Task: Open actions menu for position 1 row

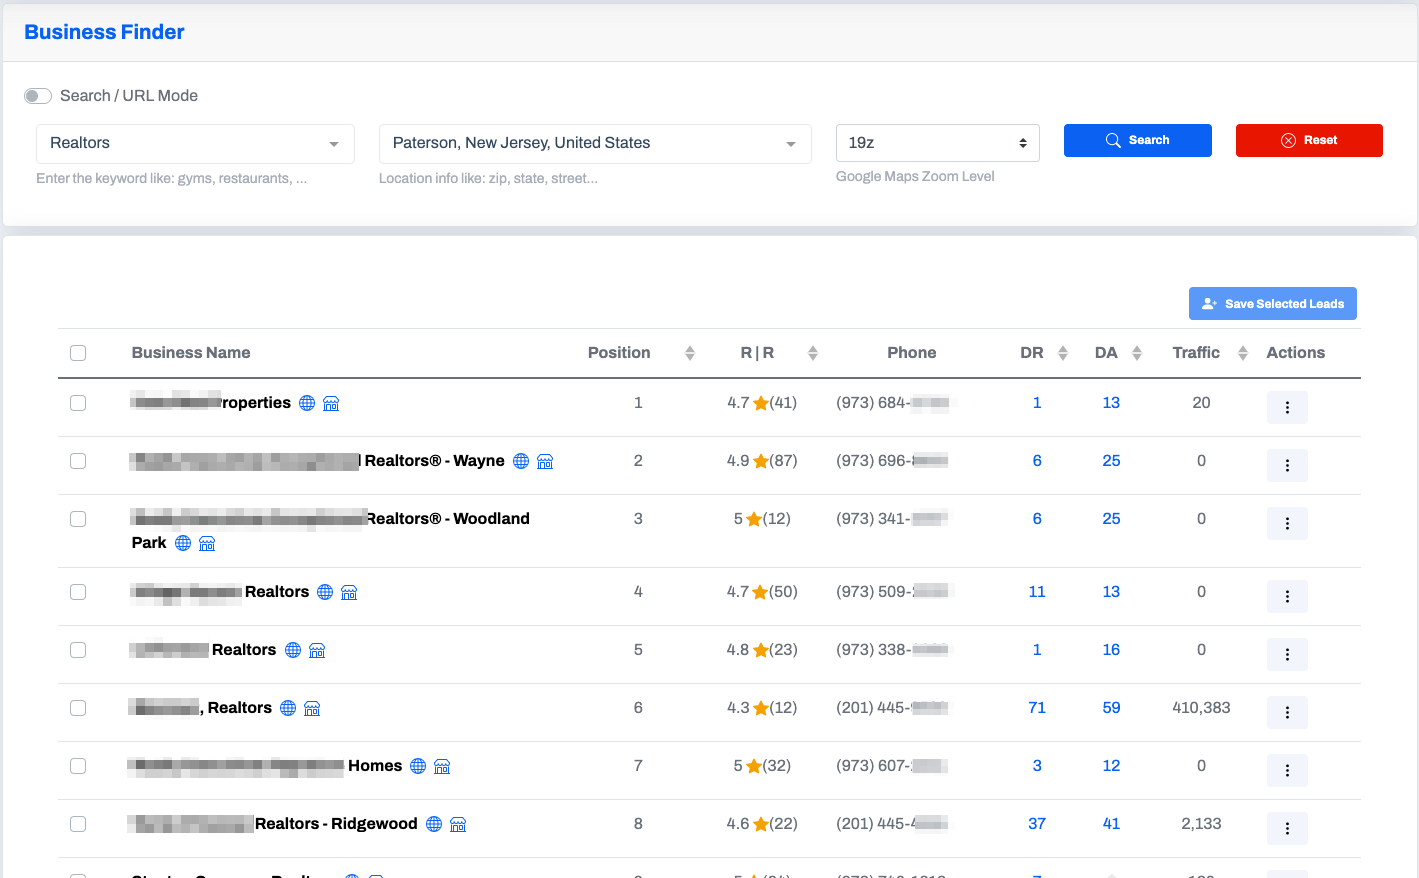Action: [x=1287, y=407]
